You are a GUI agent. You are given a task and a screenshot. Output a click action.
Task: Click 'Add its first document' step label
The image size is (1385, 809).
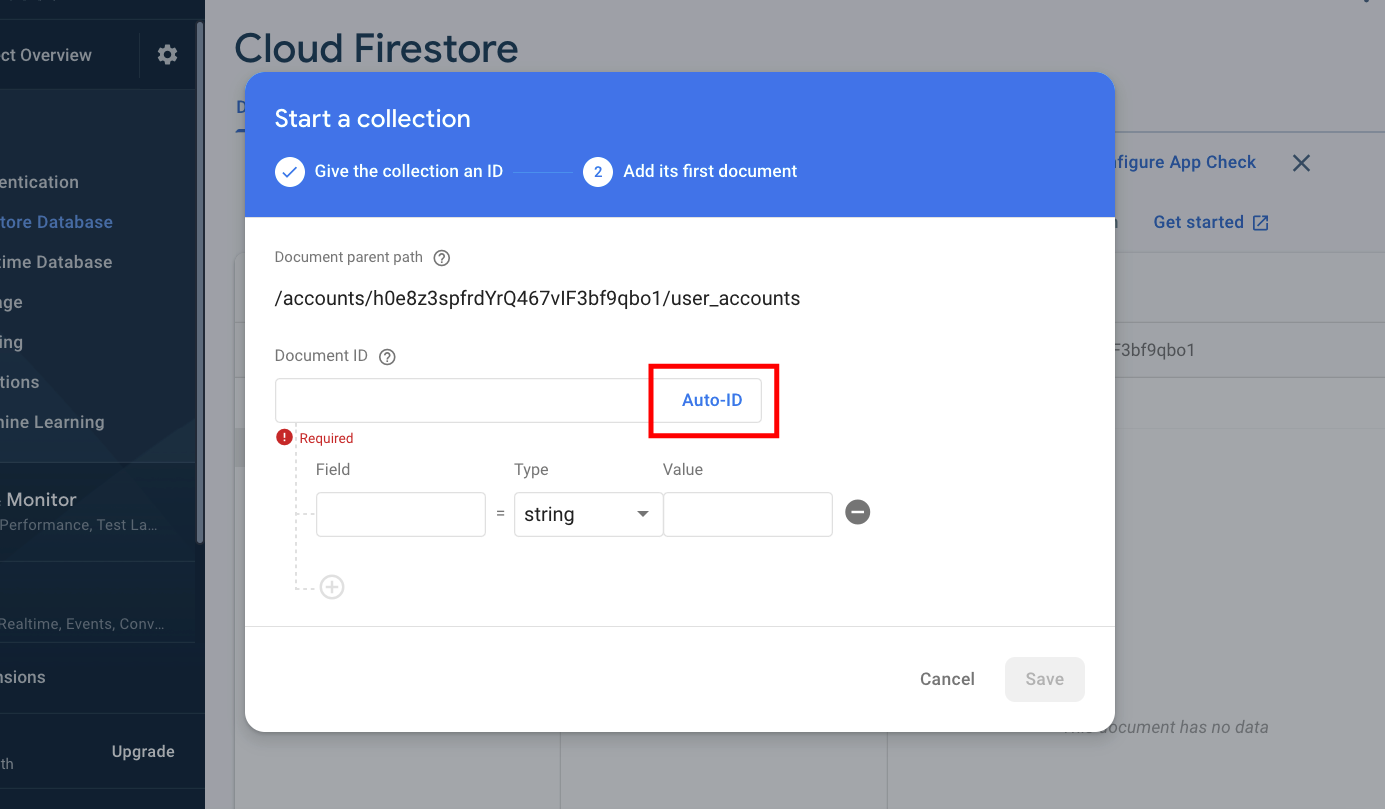[x=710, y=171]
